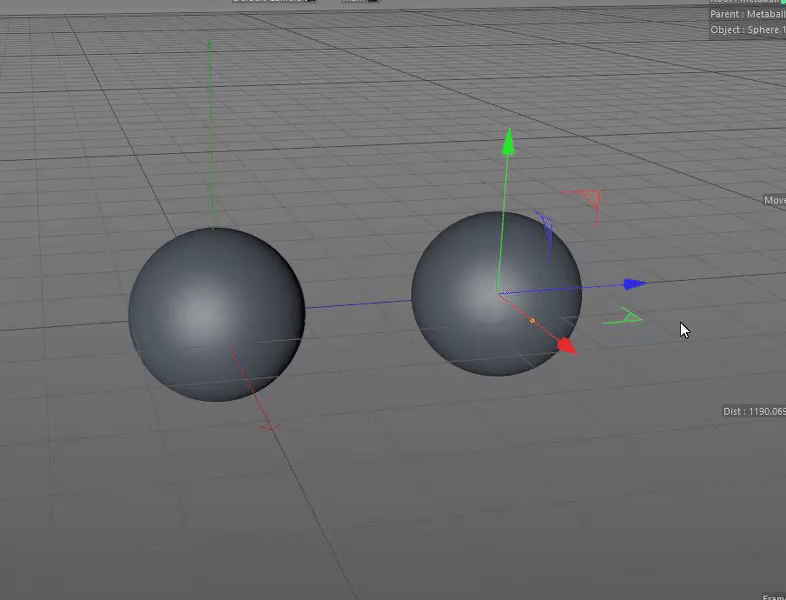The width and height of the screenshot is (786, 600).
Task: Click the Root label at top right
Action: [747, 2]
